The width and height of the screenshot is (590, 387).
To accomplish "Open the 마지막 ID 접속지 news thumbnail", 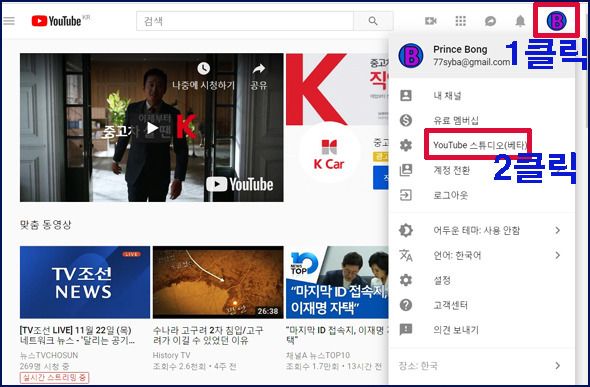I will tap(338, 282).
